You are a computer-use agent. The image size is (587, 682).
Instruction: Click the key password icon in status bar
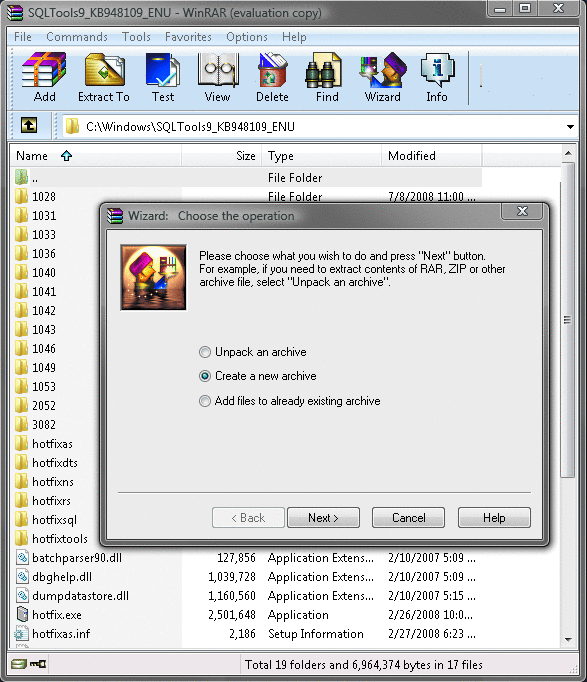click(38, 664)
